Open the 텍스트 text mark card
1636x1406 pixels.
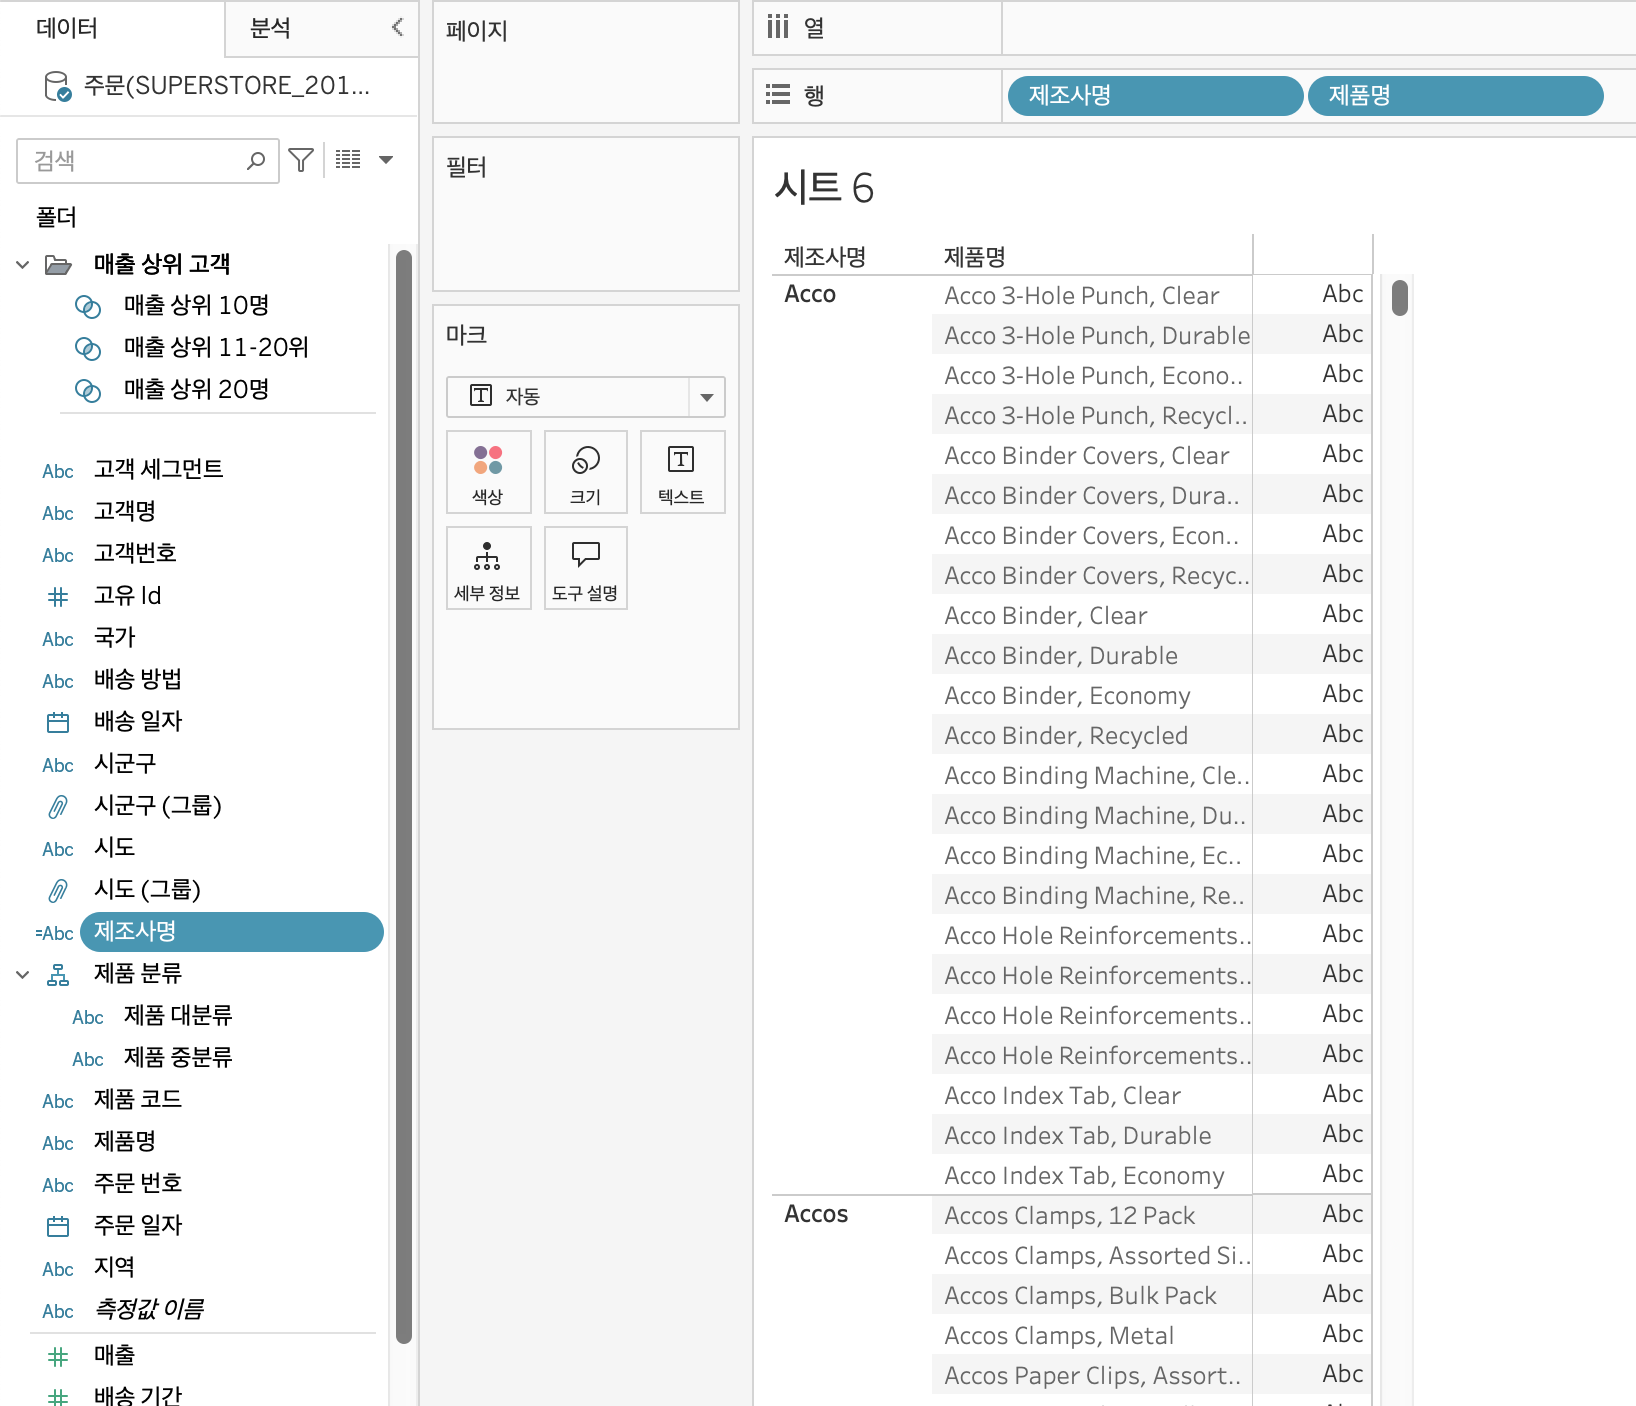click(x=682, y=472)
